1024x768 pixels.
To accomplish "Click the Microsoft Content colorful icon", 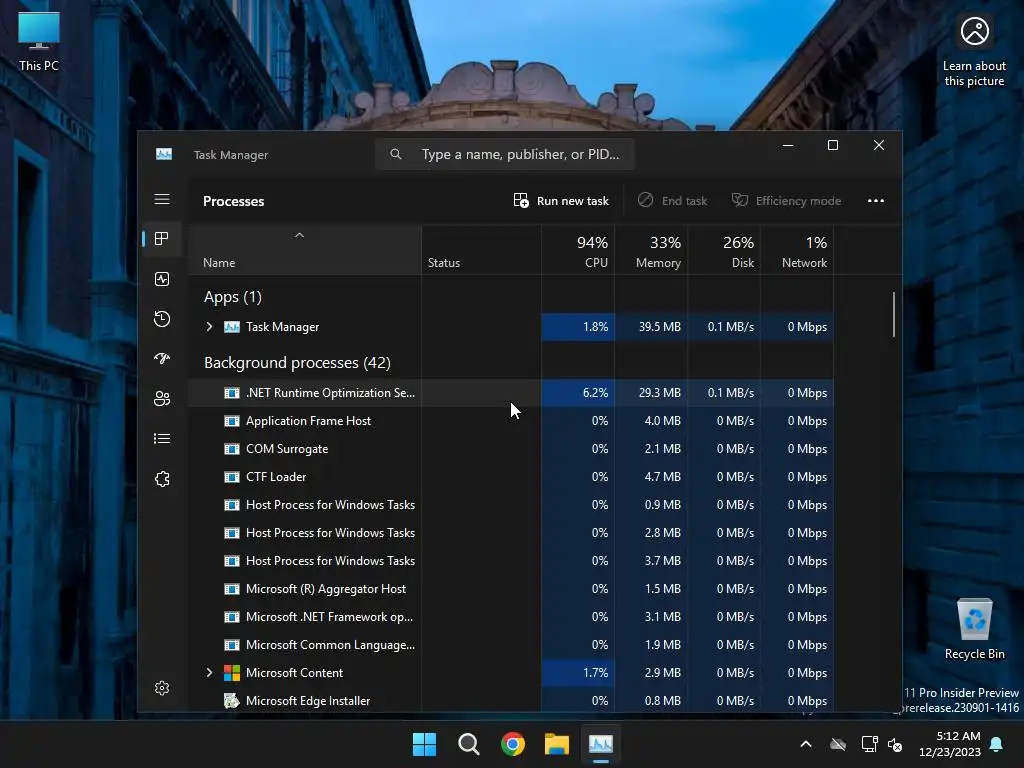I will [232, 673].
